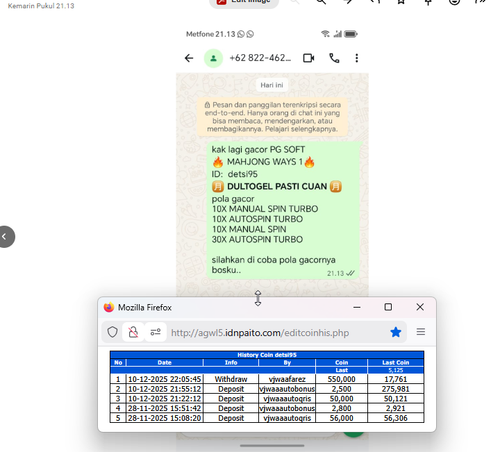Select the coin value '550,000'
The image size is (500, 452).
pyautogui.click(x=341, y=379)
